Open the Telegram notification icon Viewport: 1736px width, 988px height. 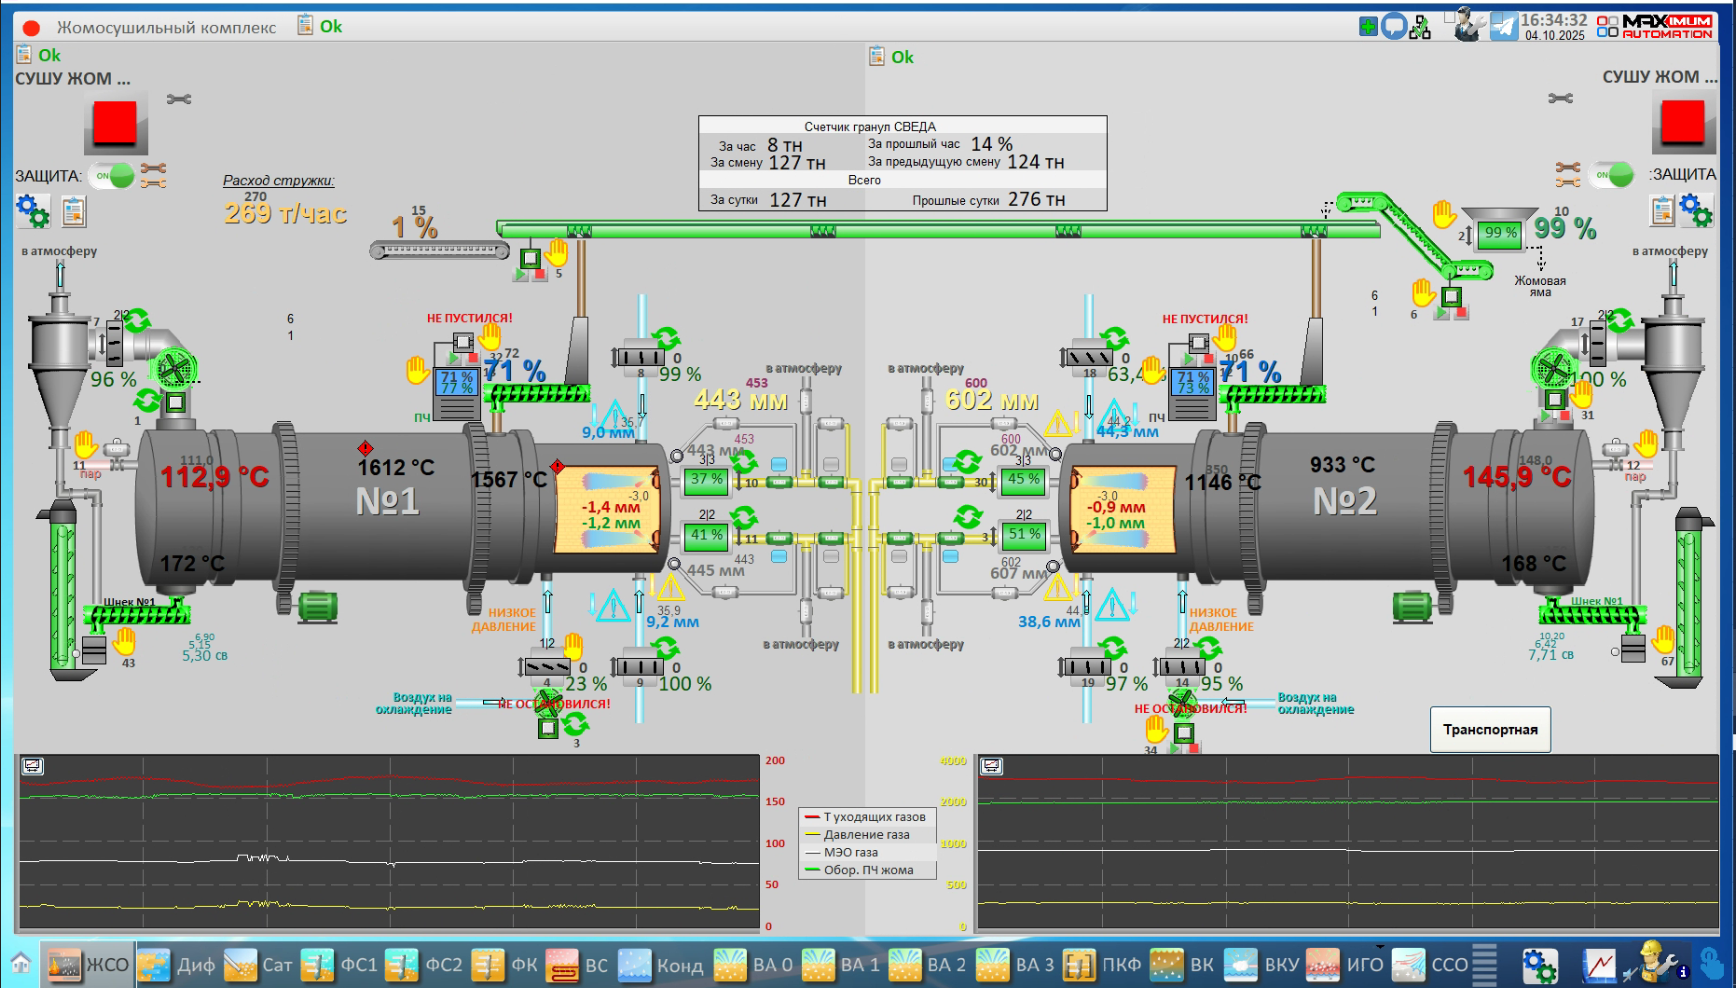pyautogui.click(x=1504, y=26)
